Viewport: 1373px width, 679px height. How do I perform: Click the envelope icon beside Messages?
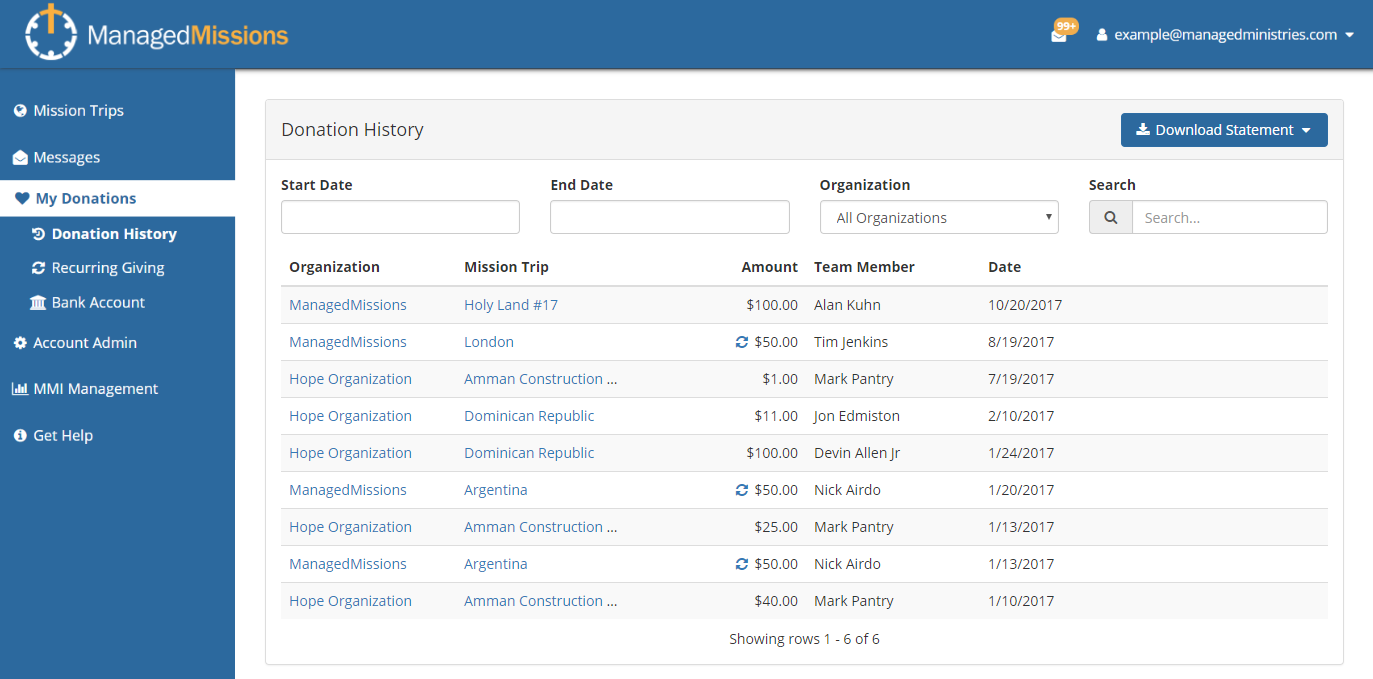click(20, 158)
